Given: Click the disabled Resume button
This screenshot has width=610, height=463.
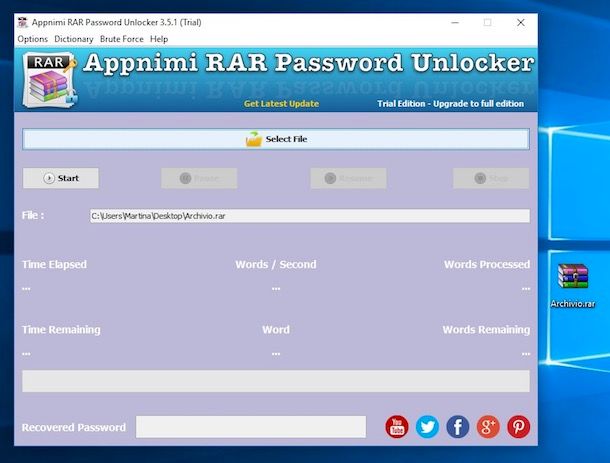Looking at the screenshot, I should point(348,178).
